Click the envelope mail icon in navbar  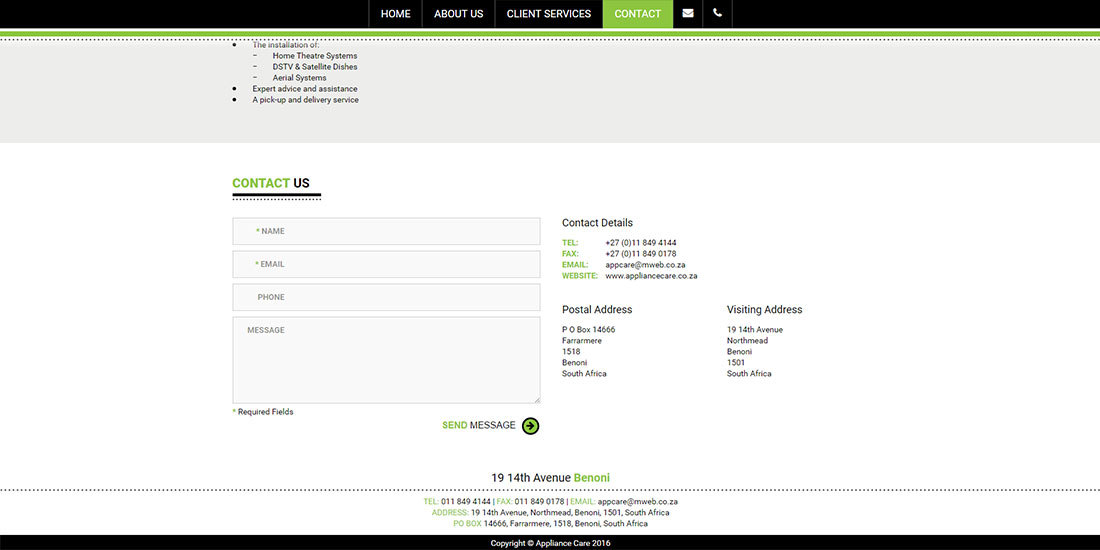[688, 13]
